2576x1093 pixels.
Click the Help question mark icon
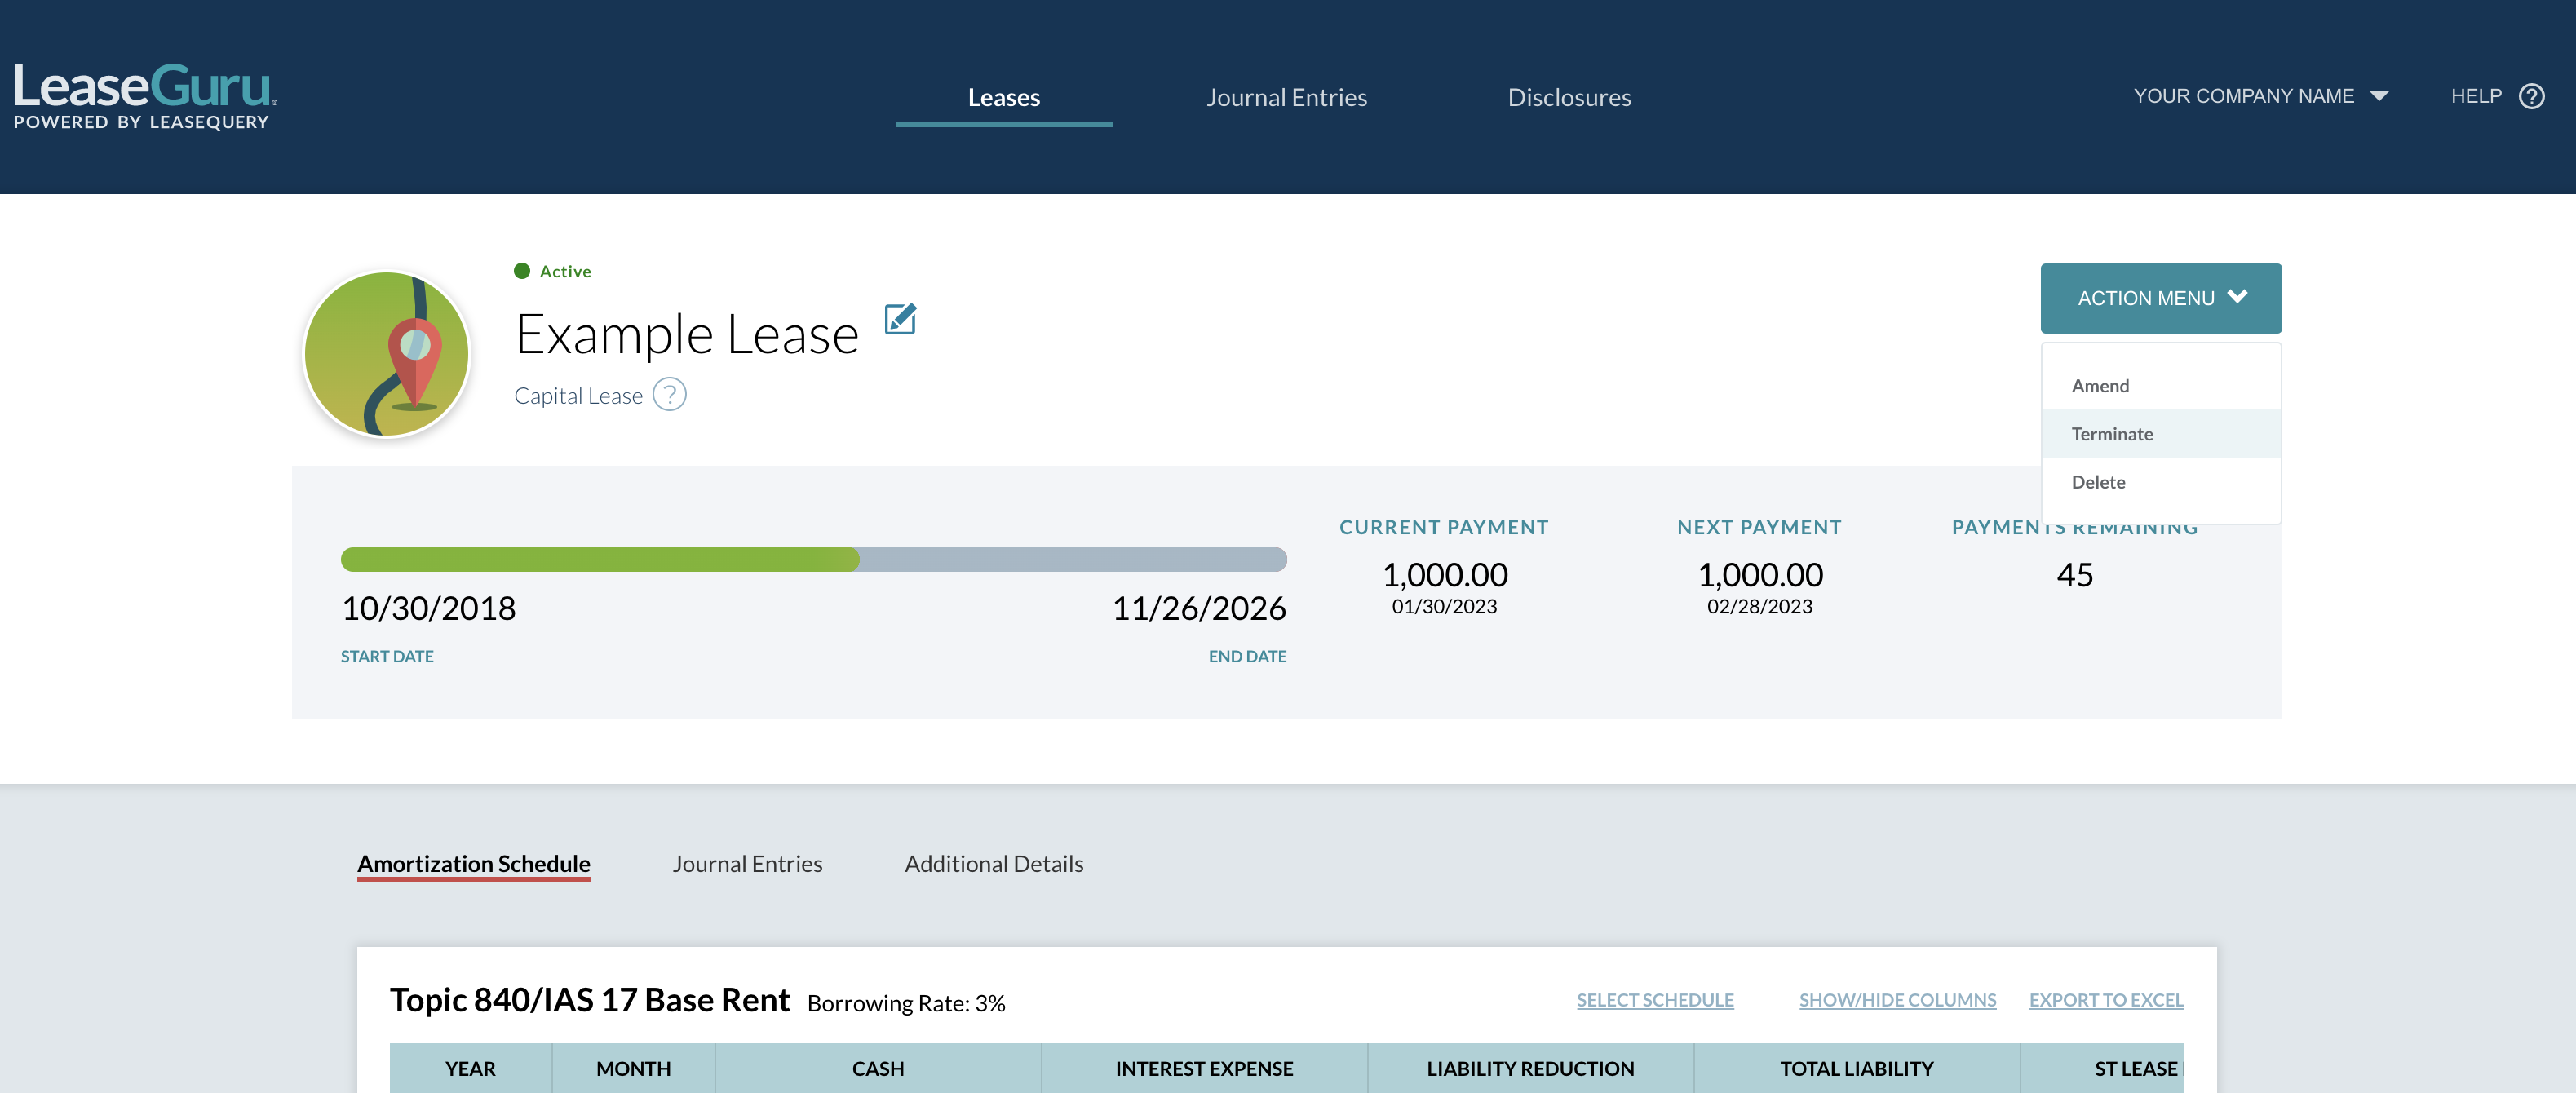(2531, 96)
